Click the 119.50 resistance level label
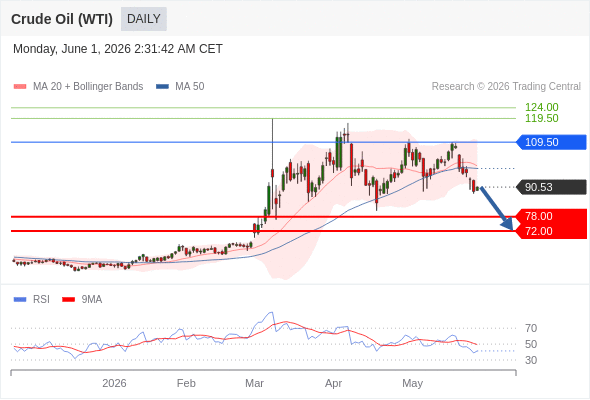Screen dimensions: 590x400 click(x=541, y=118)
